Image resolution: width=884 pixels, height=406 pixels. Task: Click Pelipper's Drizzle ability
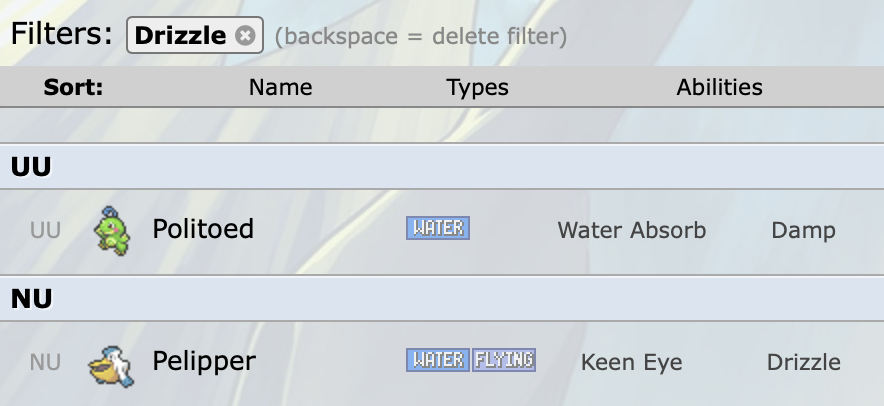point(803,362)
